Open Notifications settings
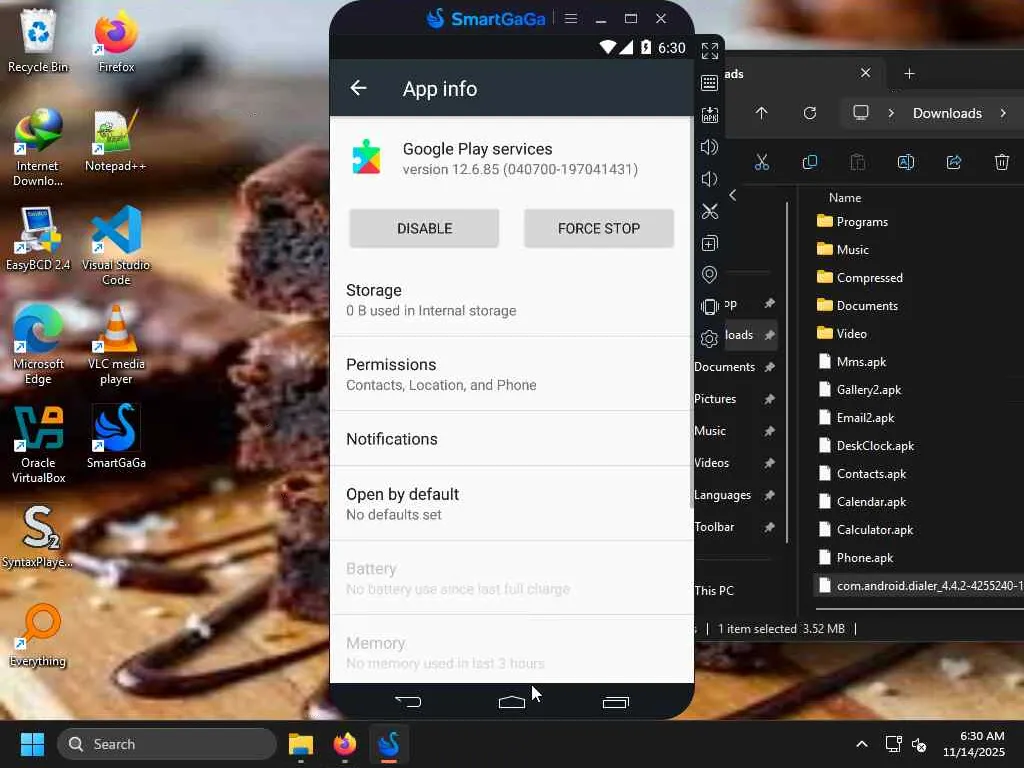This screenshot has width=1024, height=768. click(x=511, y=439)
